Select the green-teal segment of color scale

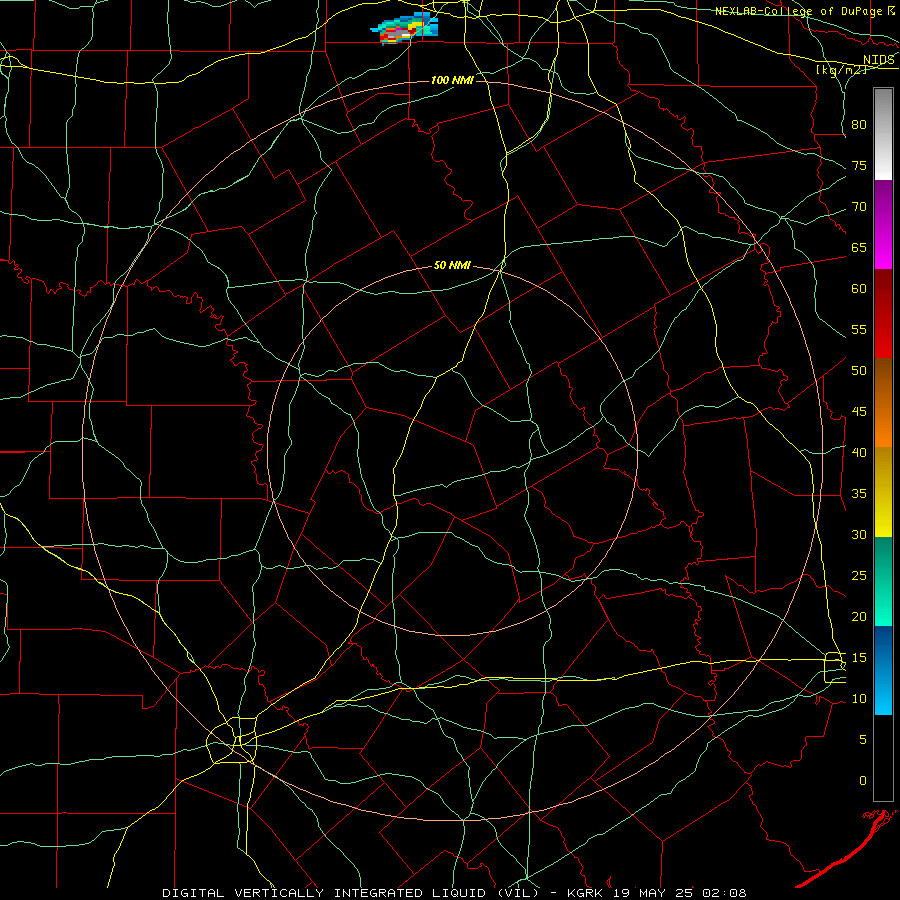click(x=883, y=581)
